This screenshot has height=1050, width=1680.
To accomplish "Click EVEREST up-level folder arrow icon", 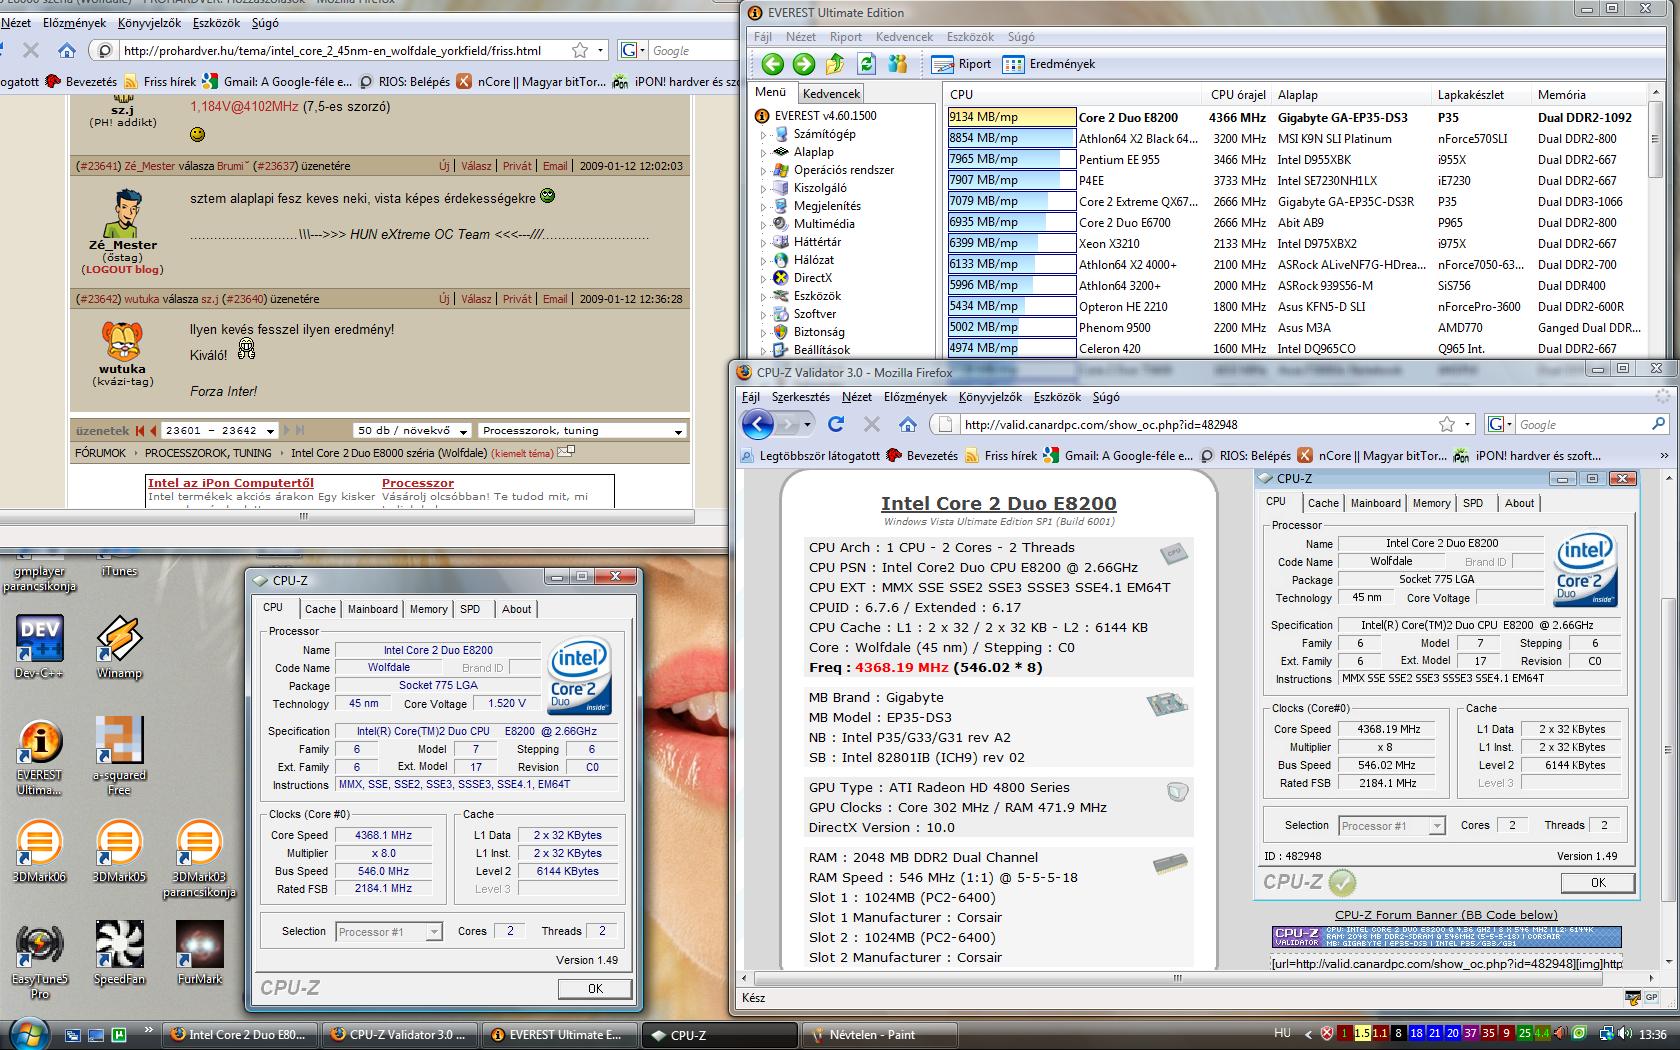I will pos(835,64).
